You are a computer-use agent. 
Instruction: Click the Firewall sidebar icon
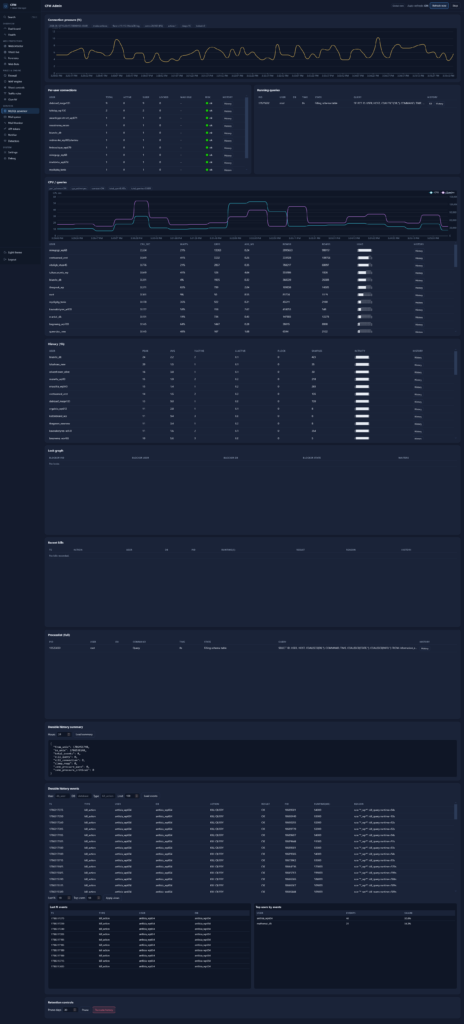pos(5,76)
